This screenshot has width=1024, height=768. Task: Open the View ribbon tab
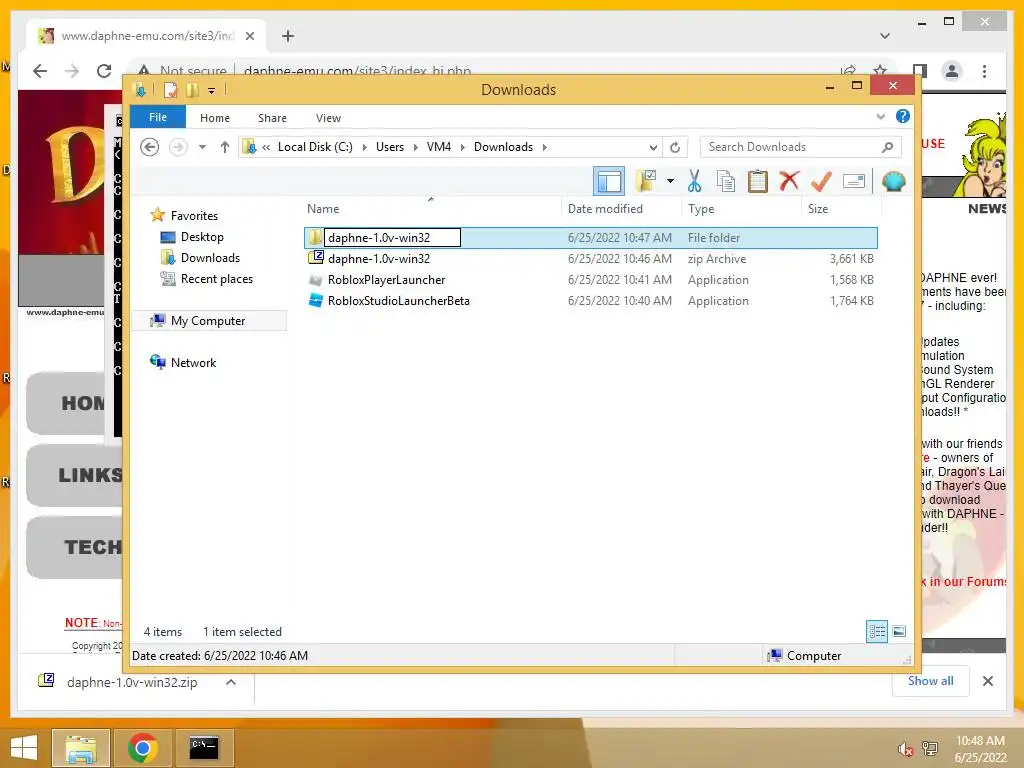click(x=328, y=118)
